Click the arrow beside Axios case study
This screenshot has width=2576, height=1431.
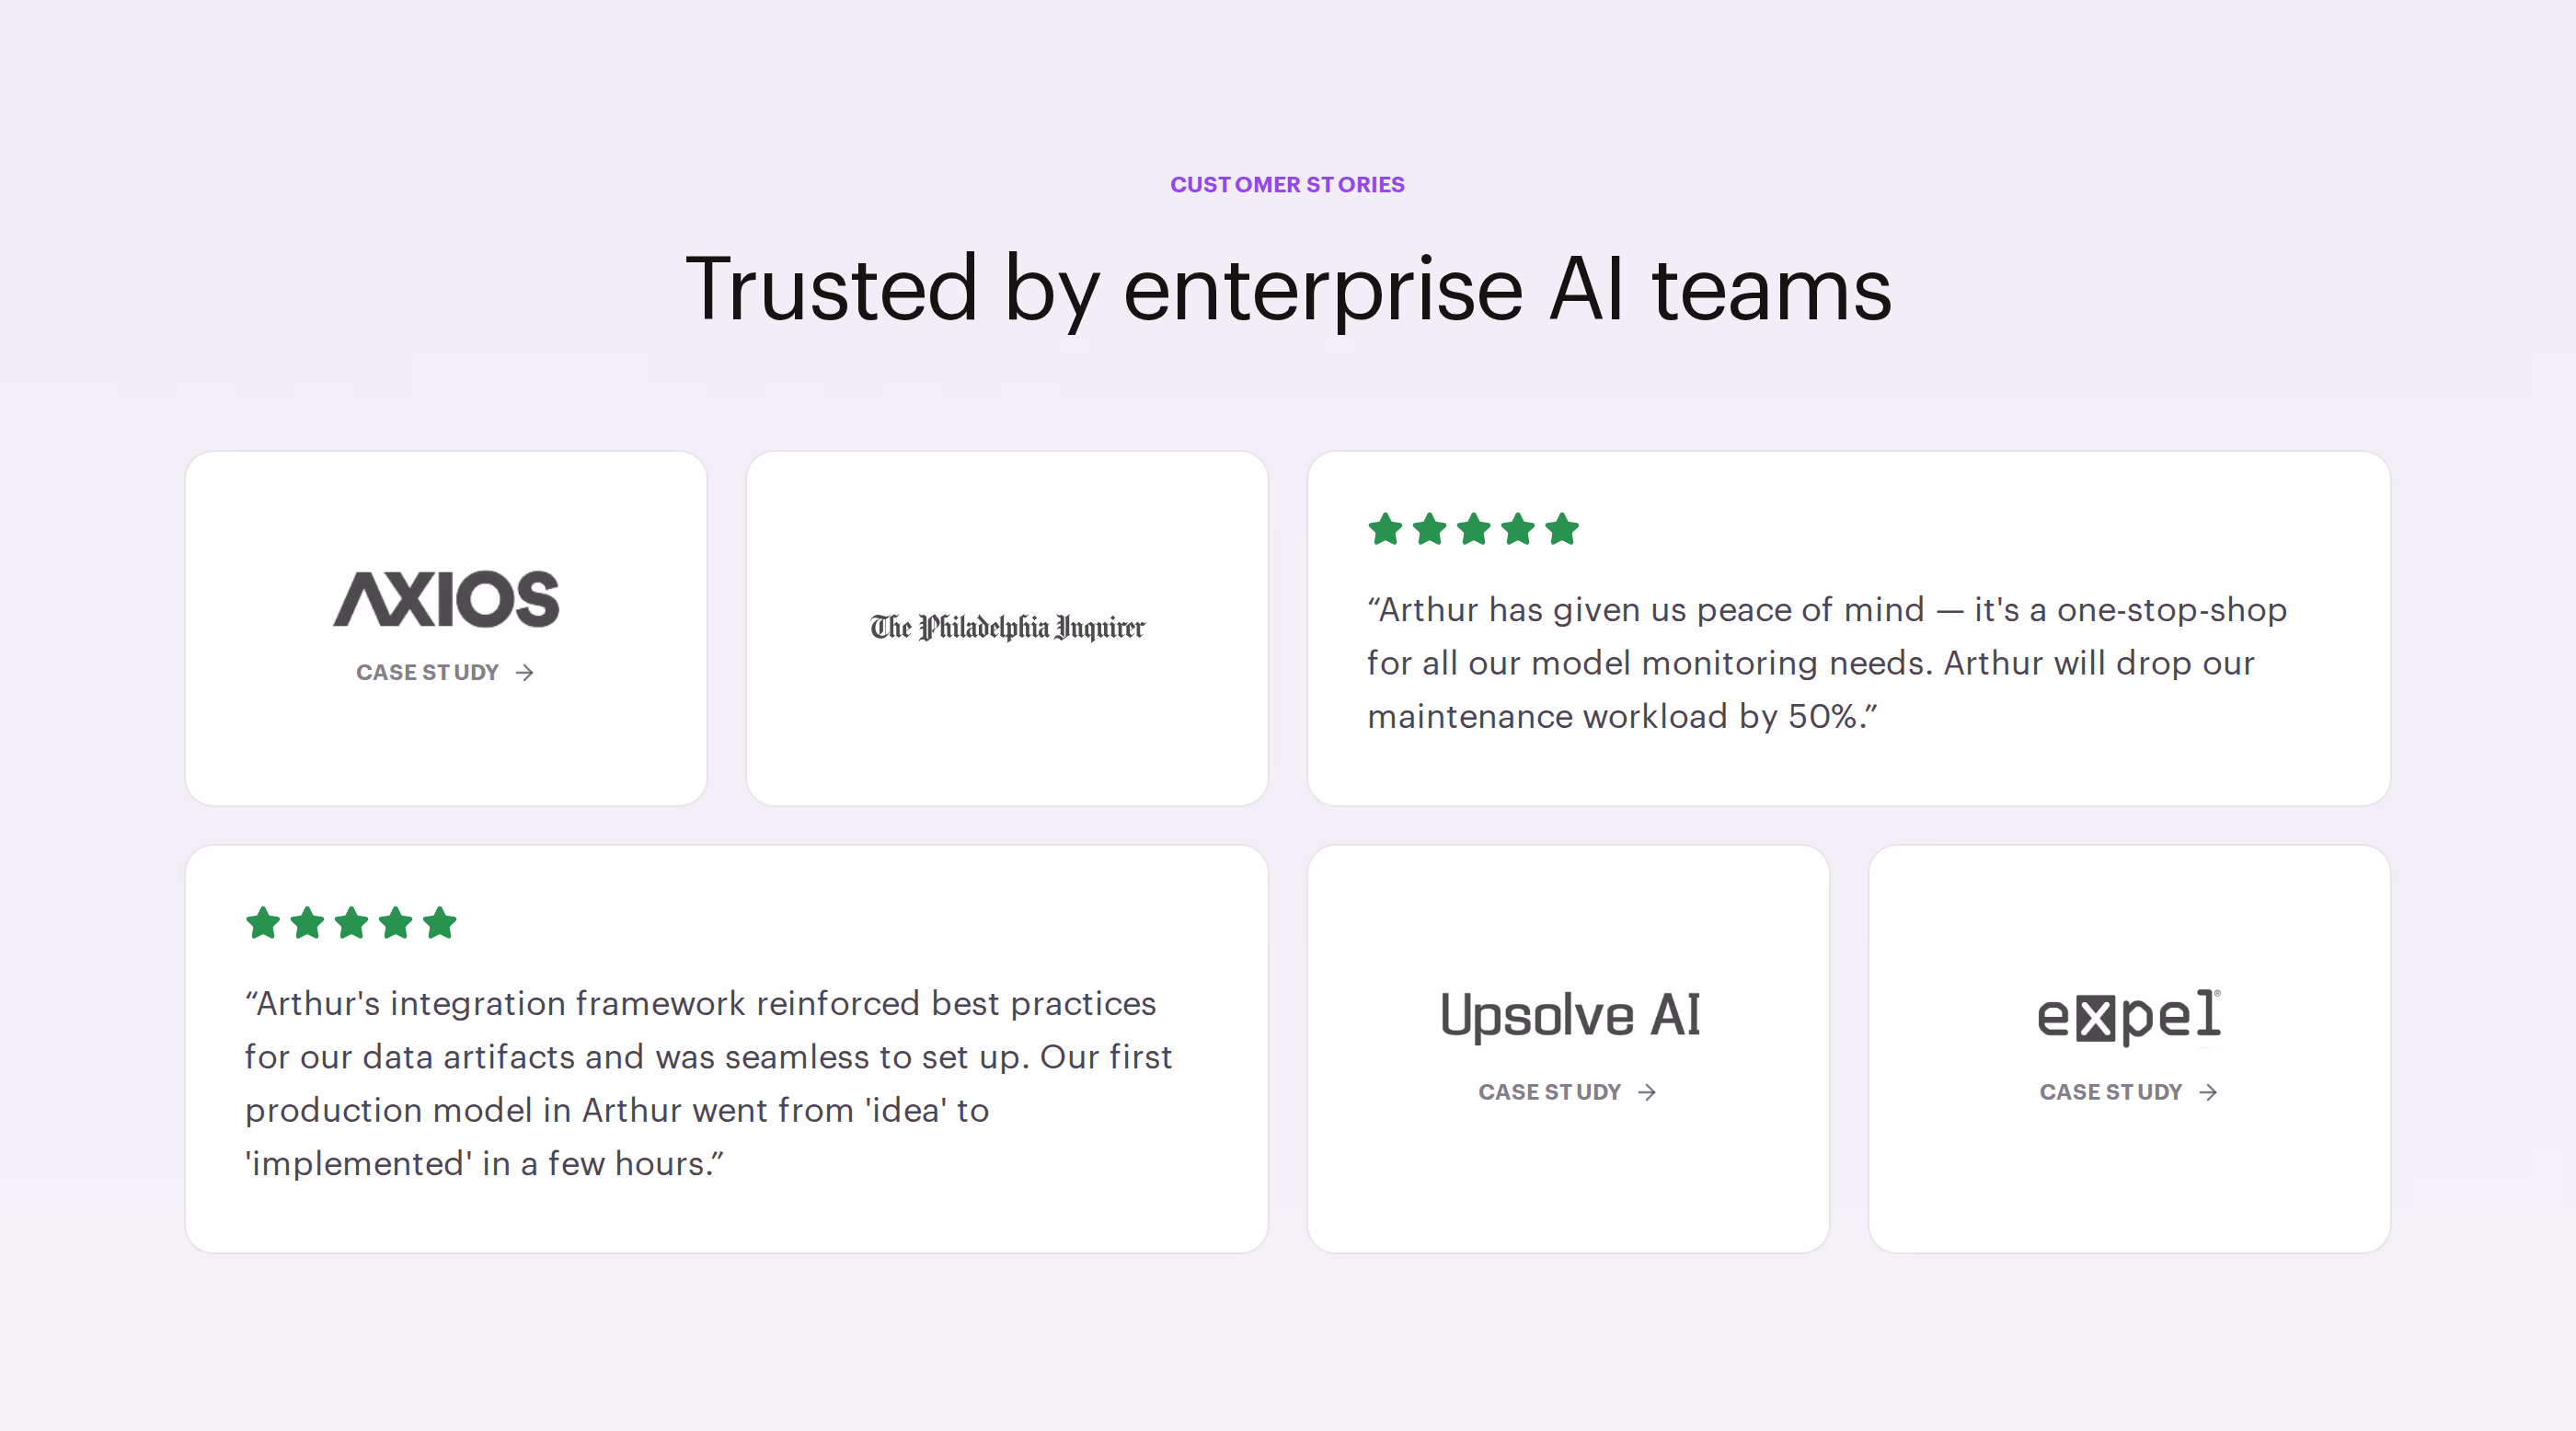[525, 673]
